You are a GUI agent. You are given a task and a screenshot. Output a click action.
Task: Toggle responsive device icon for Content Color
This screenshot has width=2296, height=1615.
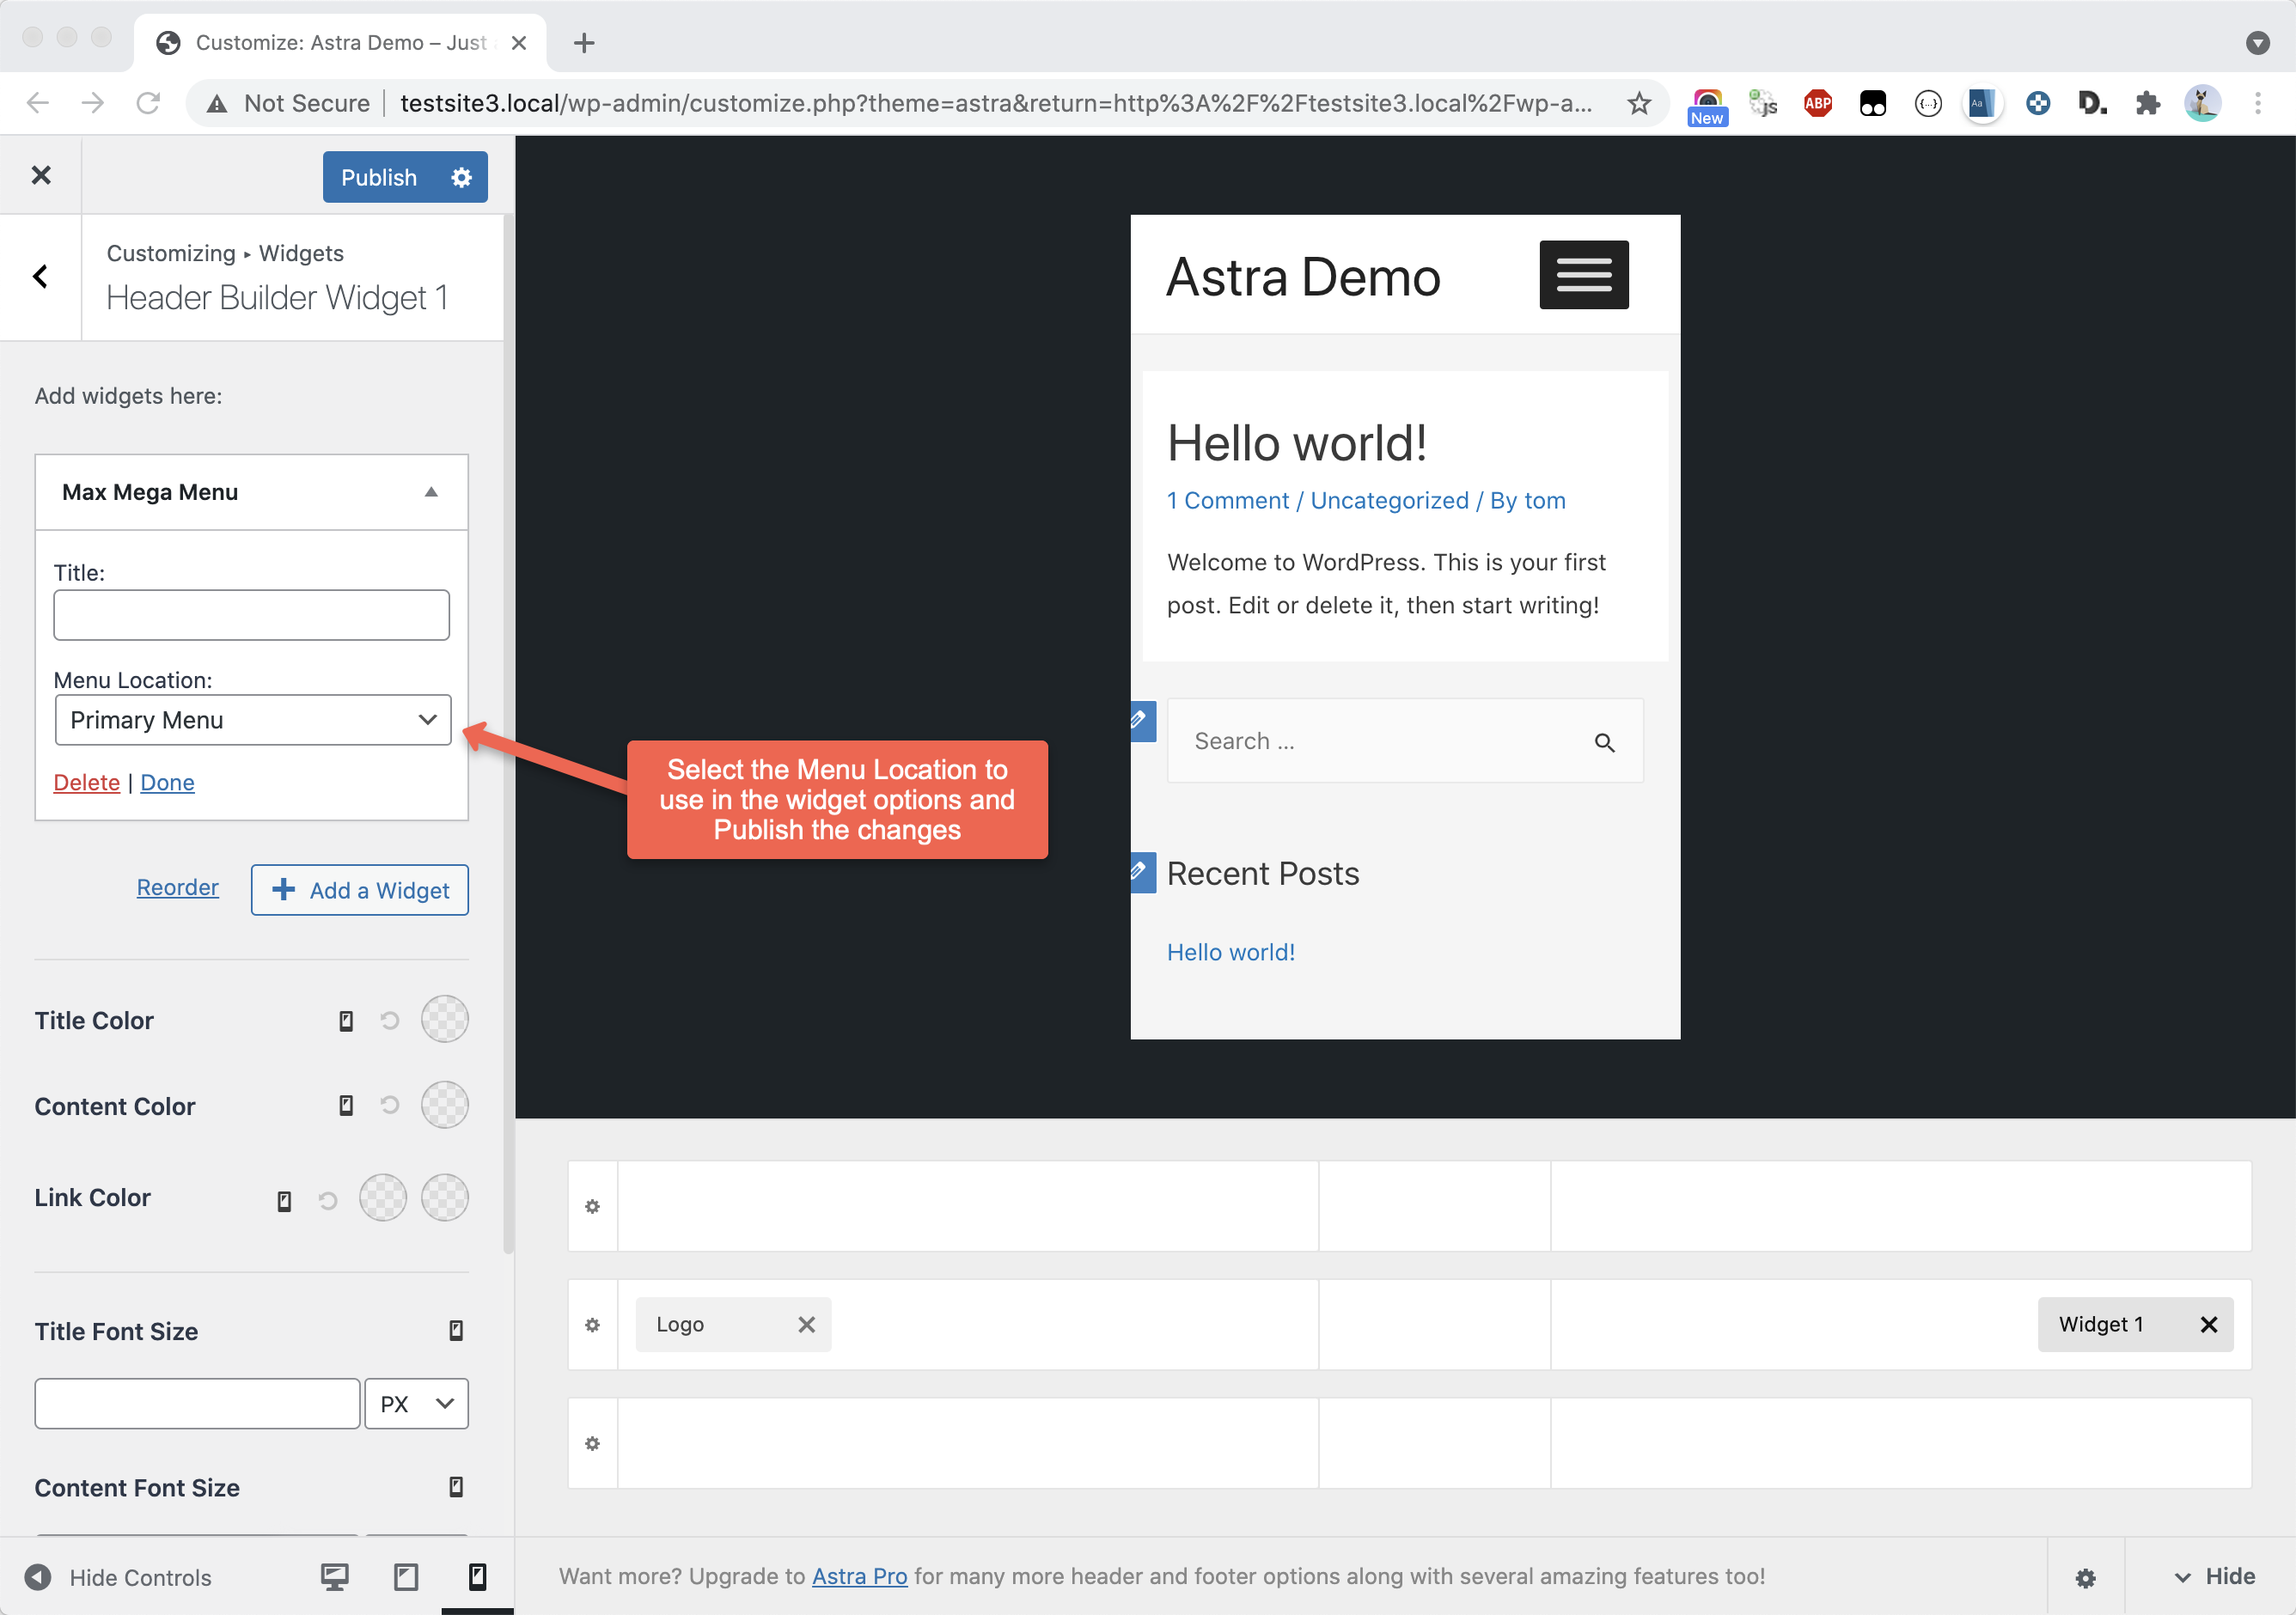pyautogui.click(x=346, y=1105)
